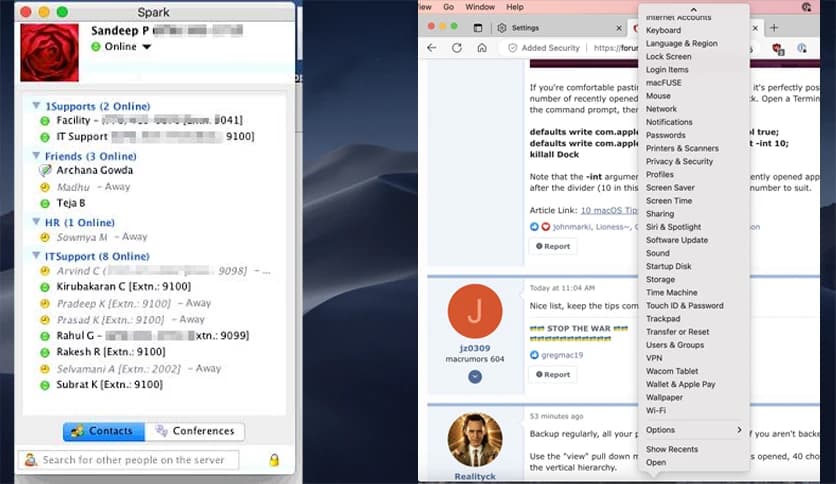Click Kirubakaran C's online status icon

pyautogui.click(x=45, y=287)
